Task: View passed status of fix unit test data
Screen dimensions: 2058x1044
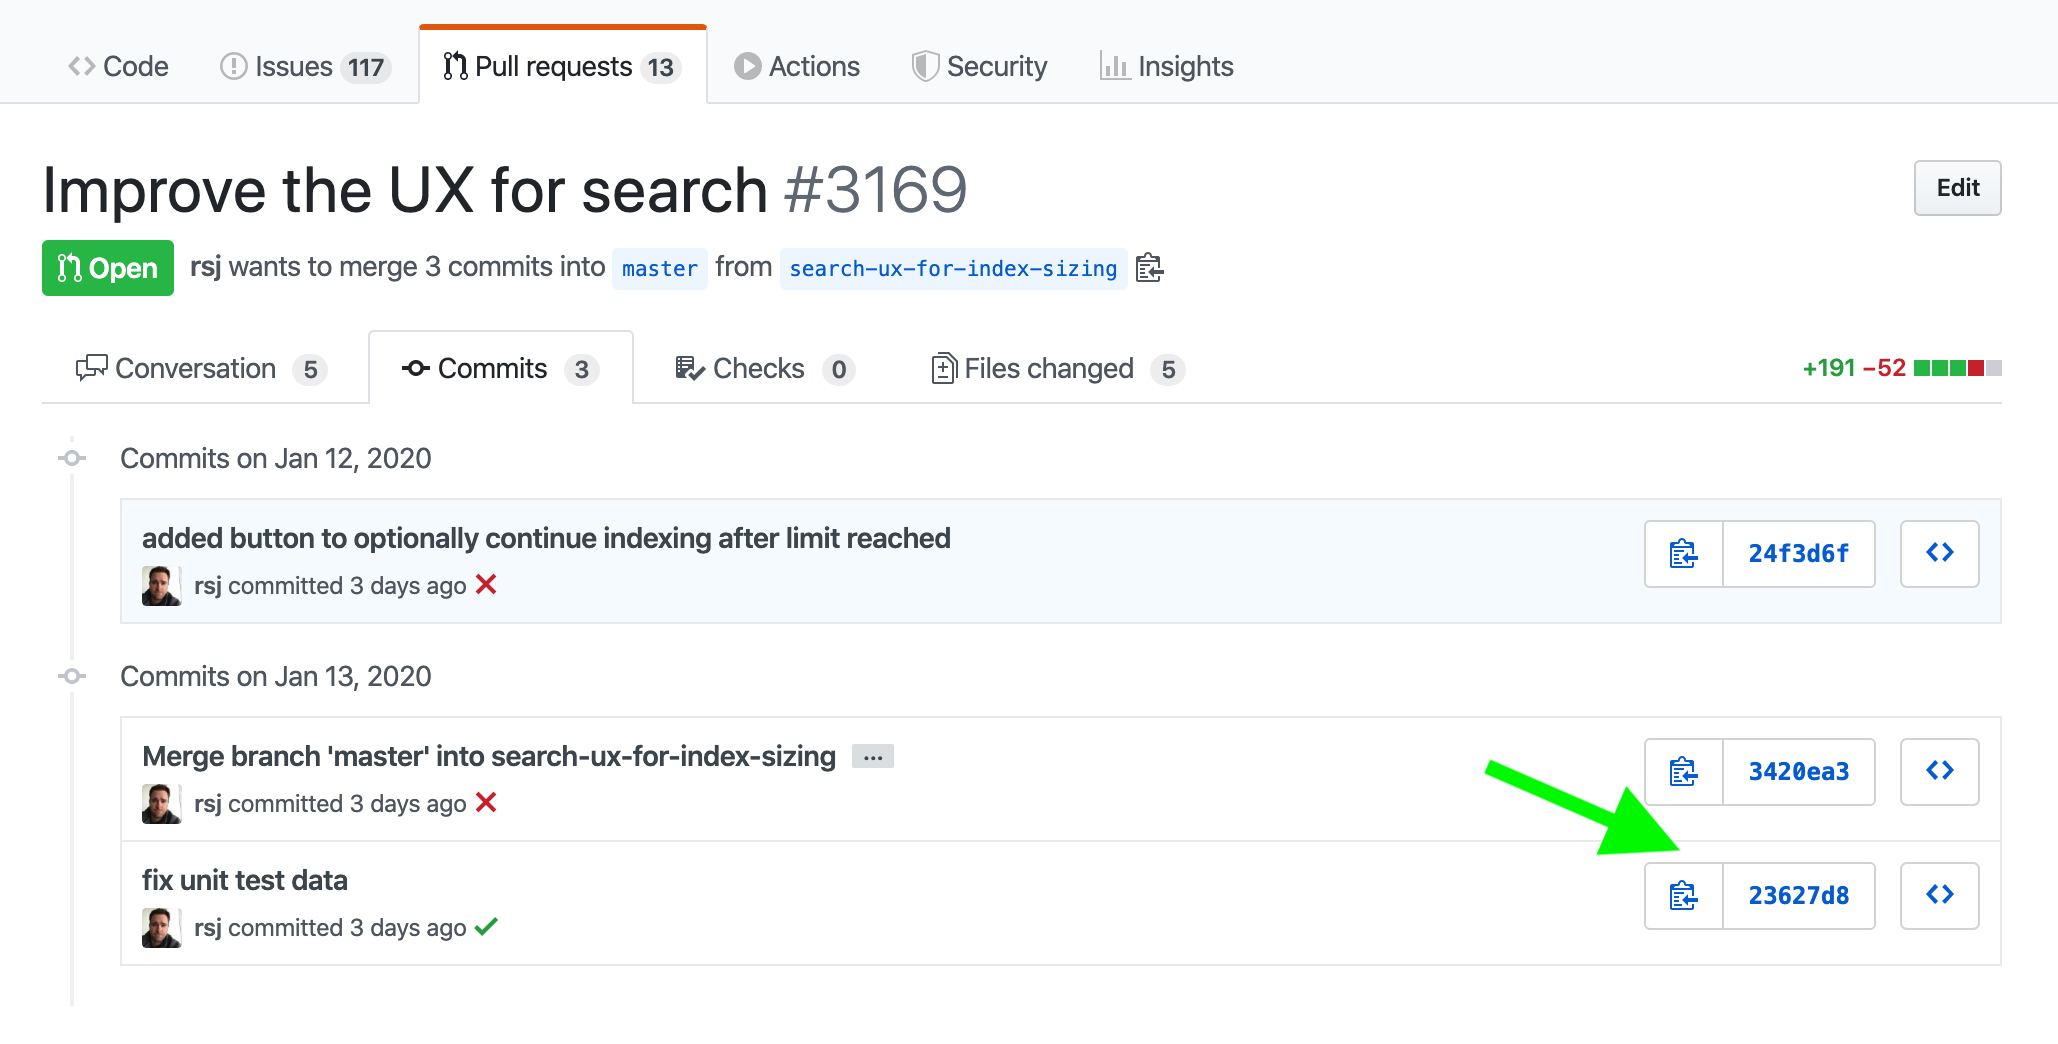Action: click(x=486, y=926)
